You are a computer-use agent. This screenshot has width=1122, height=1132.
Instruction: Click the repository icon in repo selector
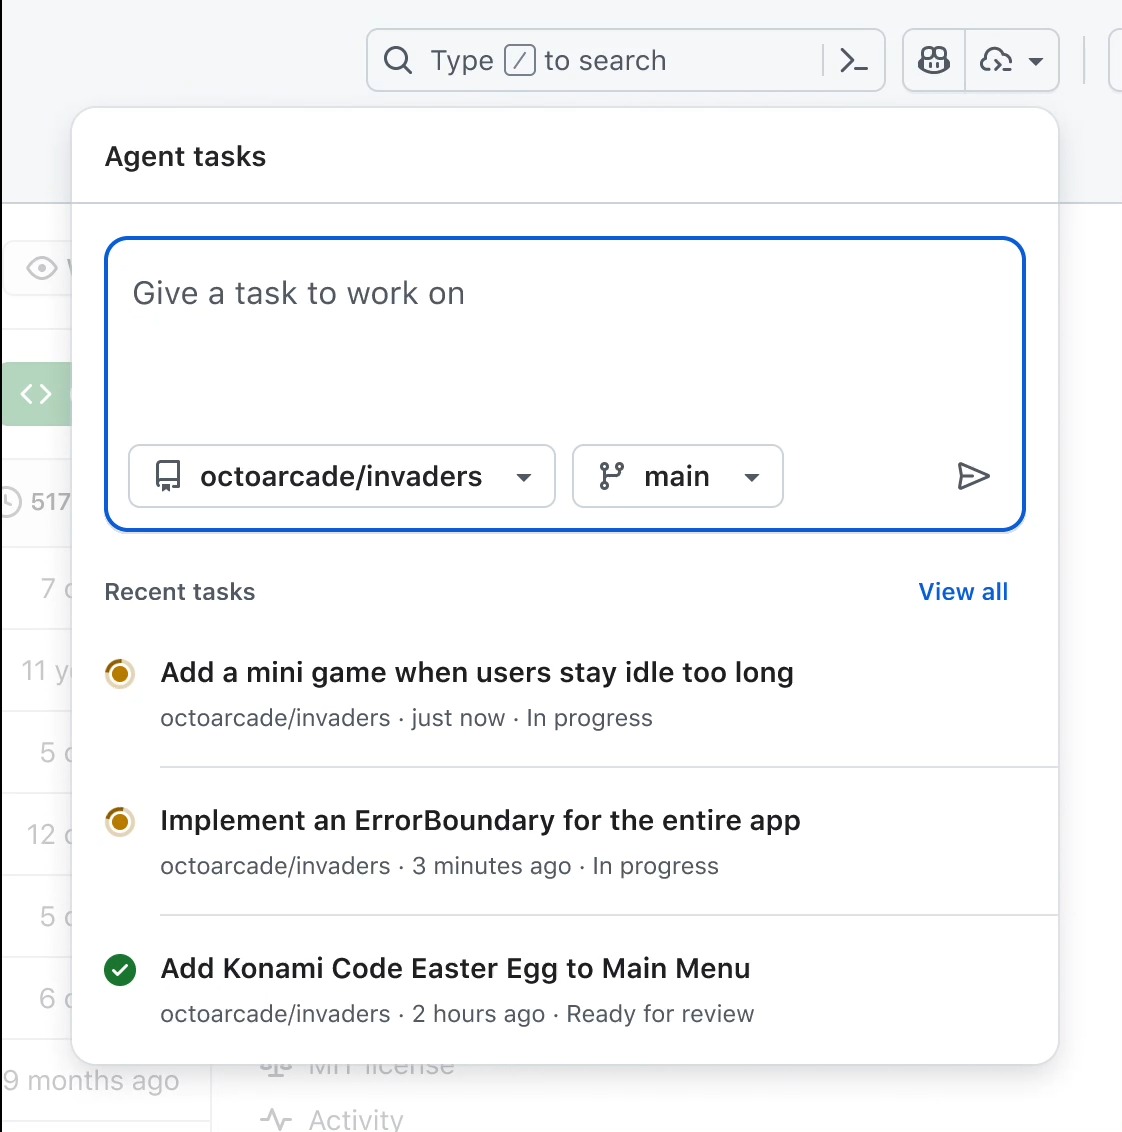(168, 476)
